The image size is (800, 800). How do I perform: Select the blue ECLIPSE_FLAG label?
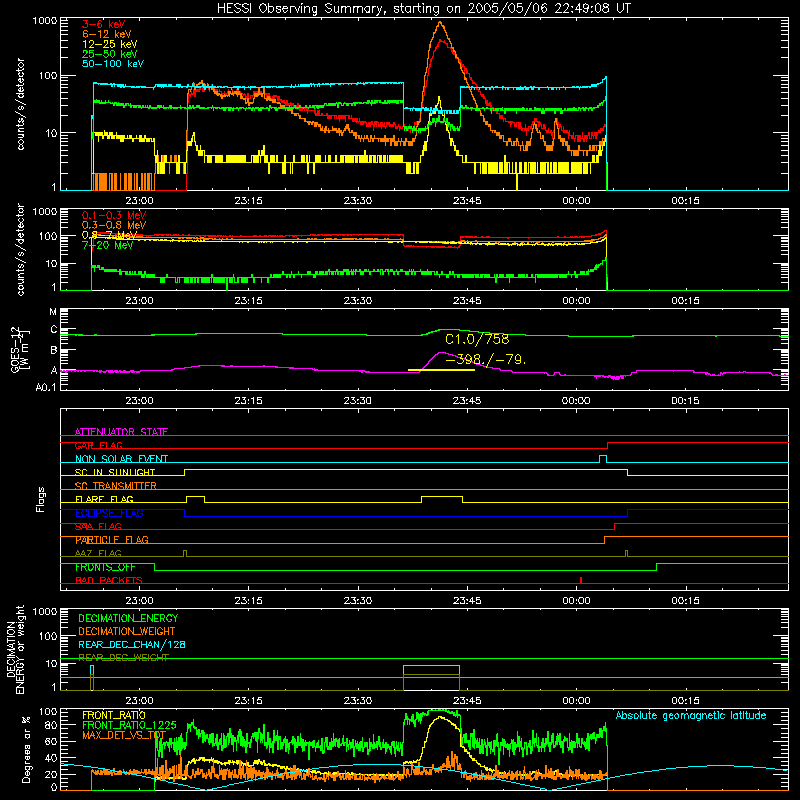(x=109, y=513)
